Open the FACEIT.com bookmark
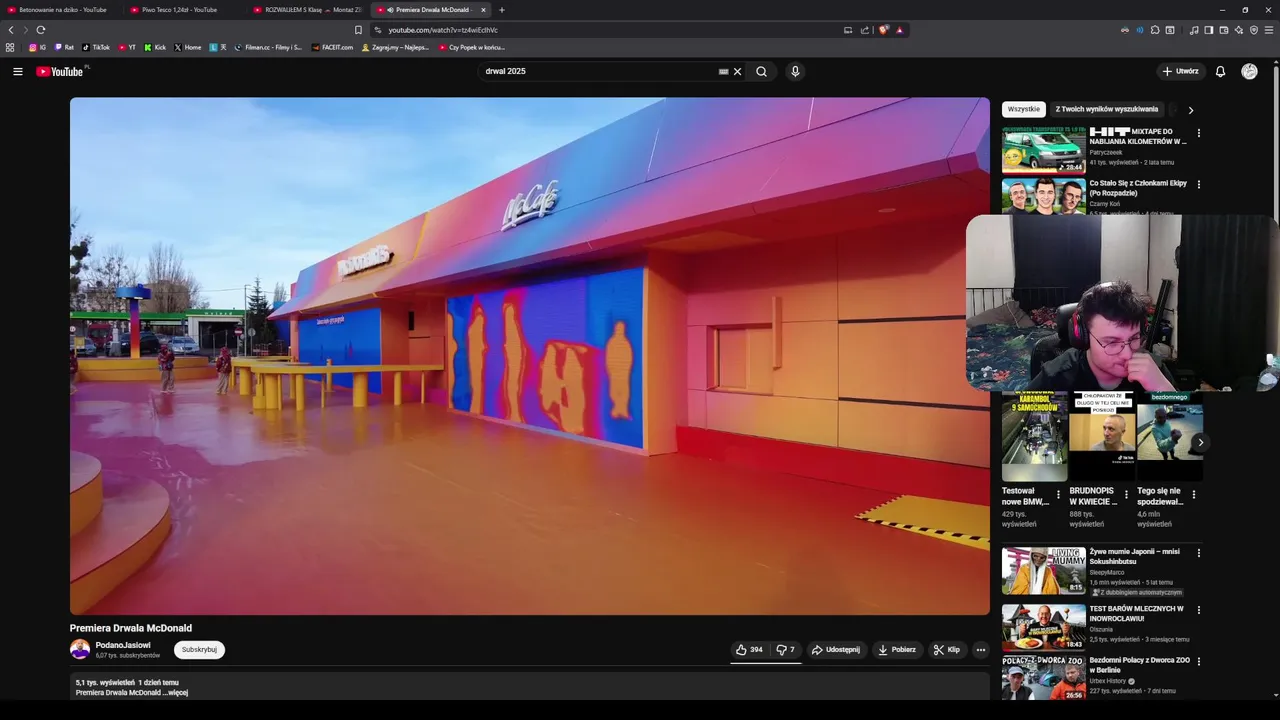The width and height of the screenshot is (1280, 720). pos(332,47)
